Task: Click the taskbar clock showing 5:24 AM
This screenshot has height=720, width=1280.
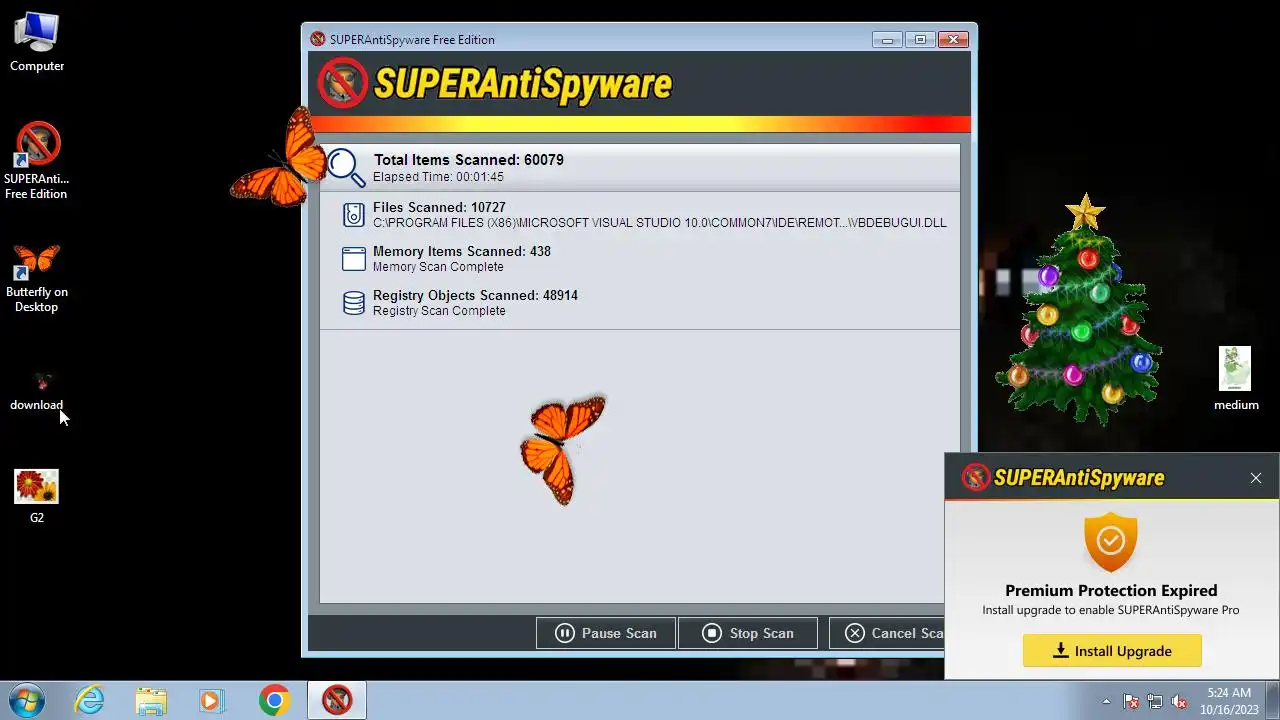Action: [x=1229, y=700]
